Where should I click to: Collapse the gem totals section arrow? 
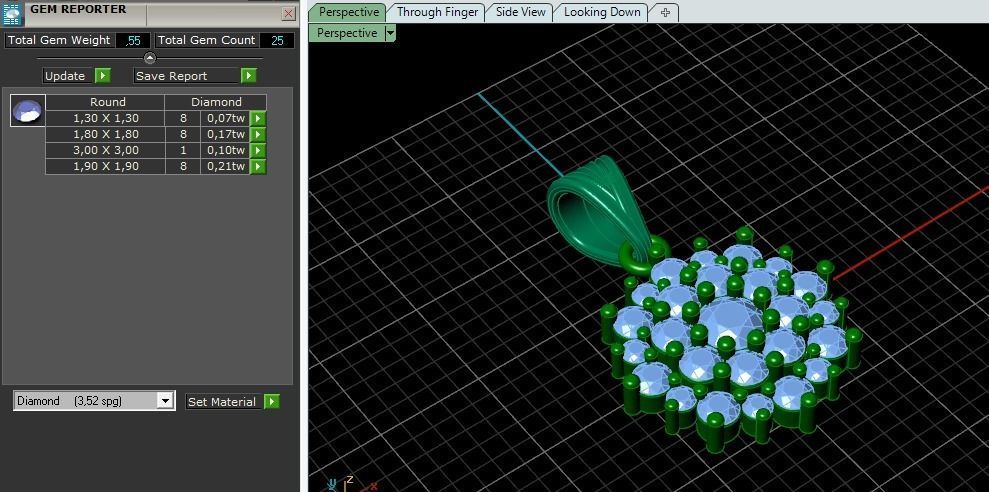coord(150,58)
